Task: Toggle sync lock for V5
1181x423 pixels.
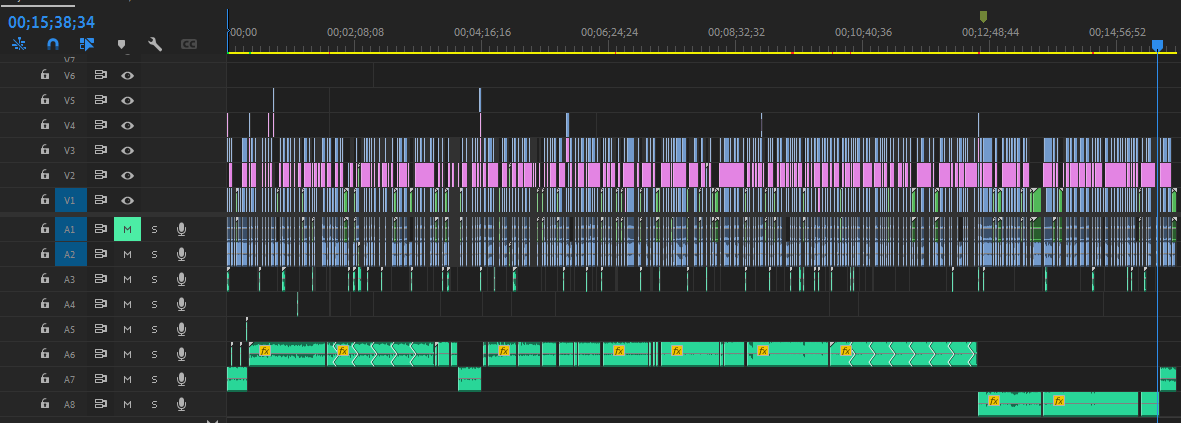Action: point(100,100)
